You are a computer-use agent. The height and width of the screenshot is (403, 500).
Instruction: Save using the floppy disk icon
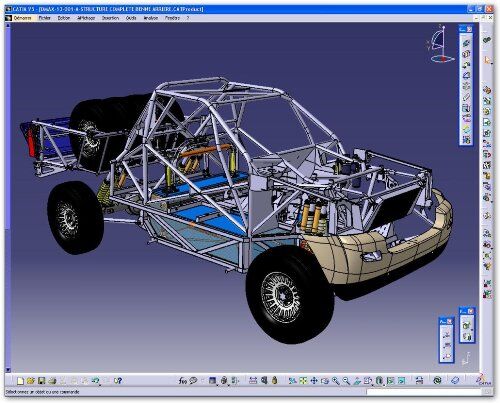[x=42, y=380]
